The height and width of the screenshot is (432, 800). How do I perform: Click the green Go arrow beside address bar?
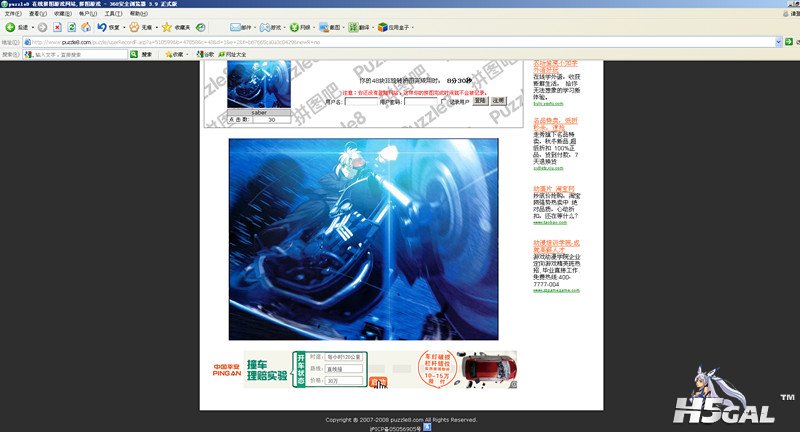pyautogui.click(x=790, y=42)
